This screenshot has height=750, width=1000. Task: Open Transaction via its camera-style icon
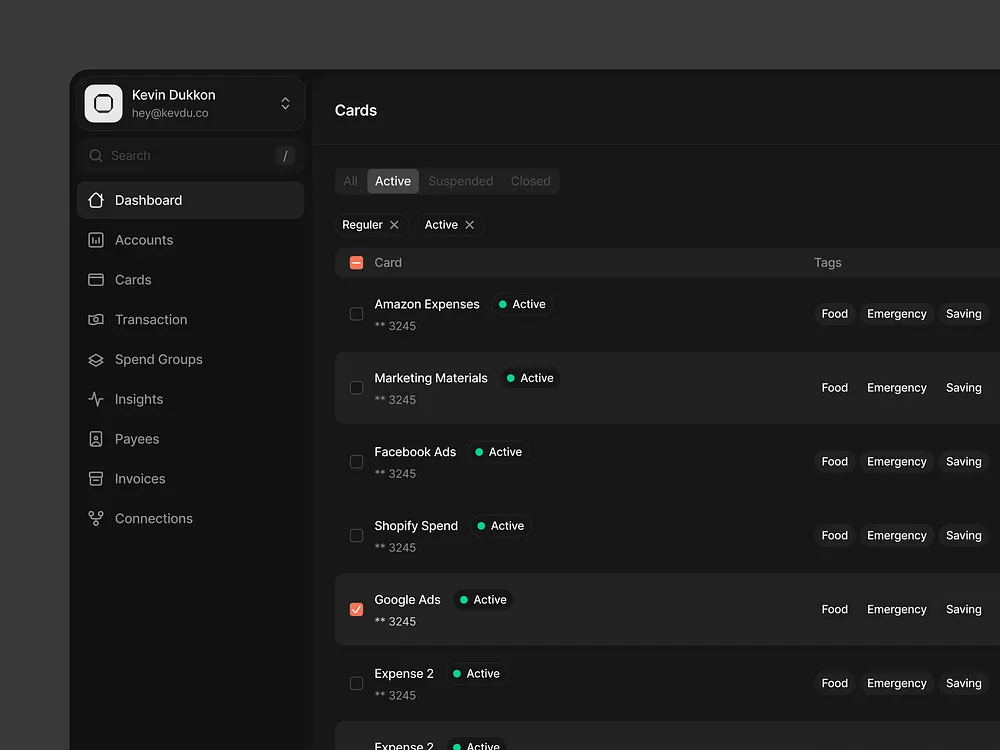coord(95,320)
